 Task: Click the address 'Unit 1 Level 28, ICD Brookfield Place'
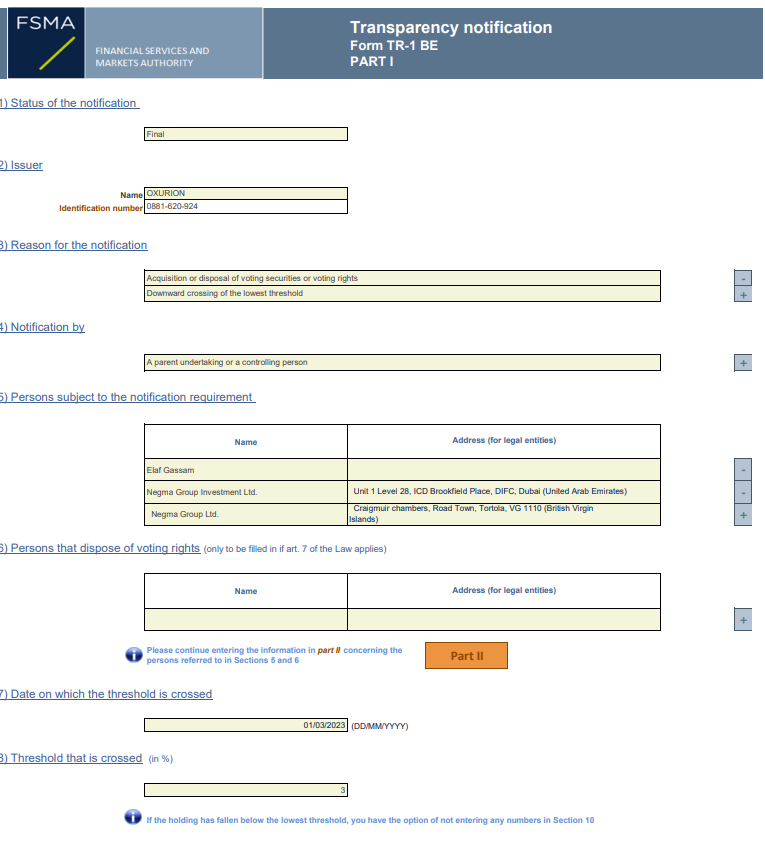pos(504,492)
